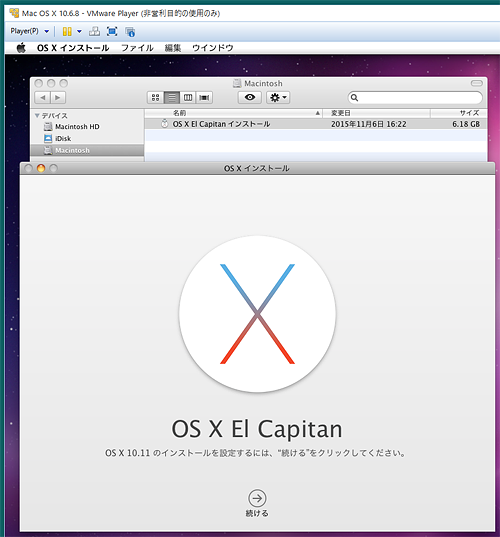Select the OS X El Capitan インストール file row
This screenshot has width=500, height=537.
coord(315,124)
